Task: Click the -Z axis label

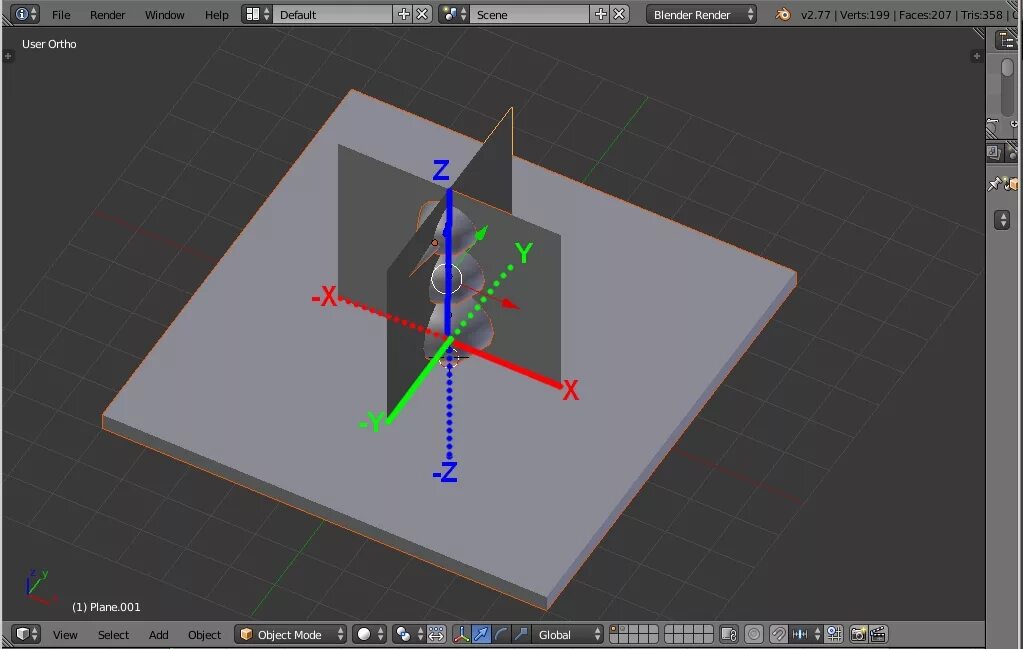Action: 446,472
